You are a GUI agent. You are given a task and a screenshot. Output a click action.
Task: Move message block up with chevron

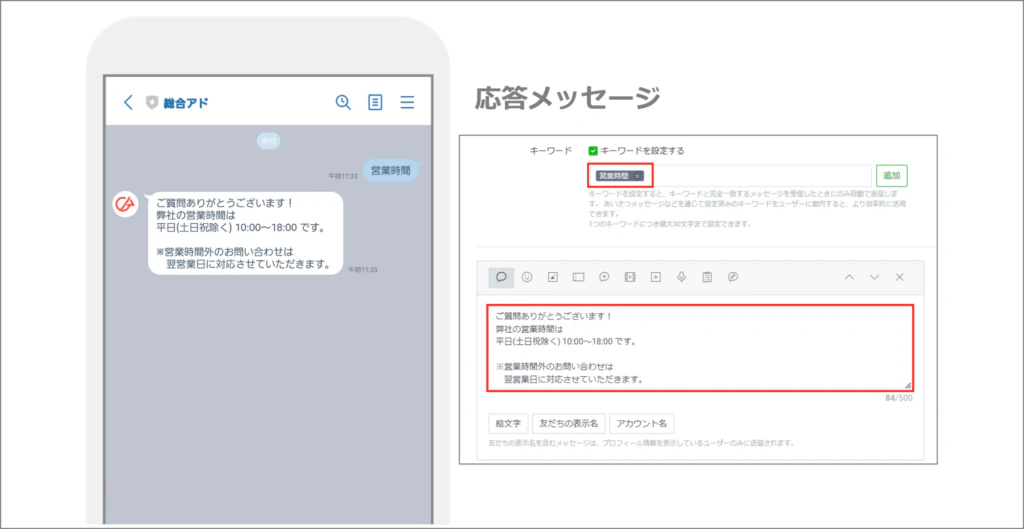[849, 277]
